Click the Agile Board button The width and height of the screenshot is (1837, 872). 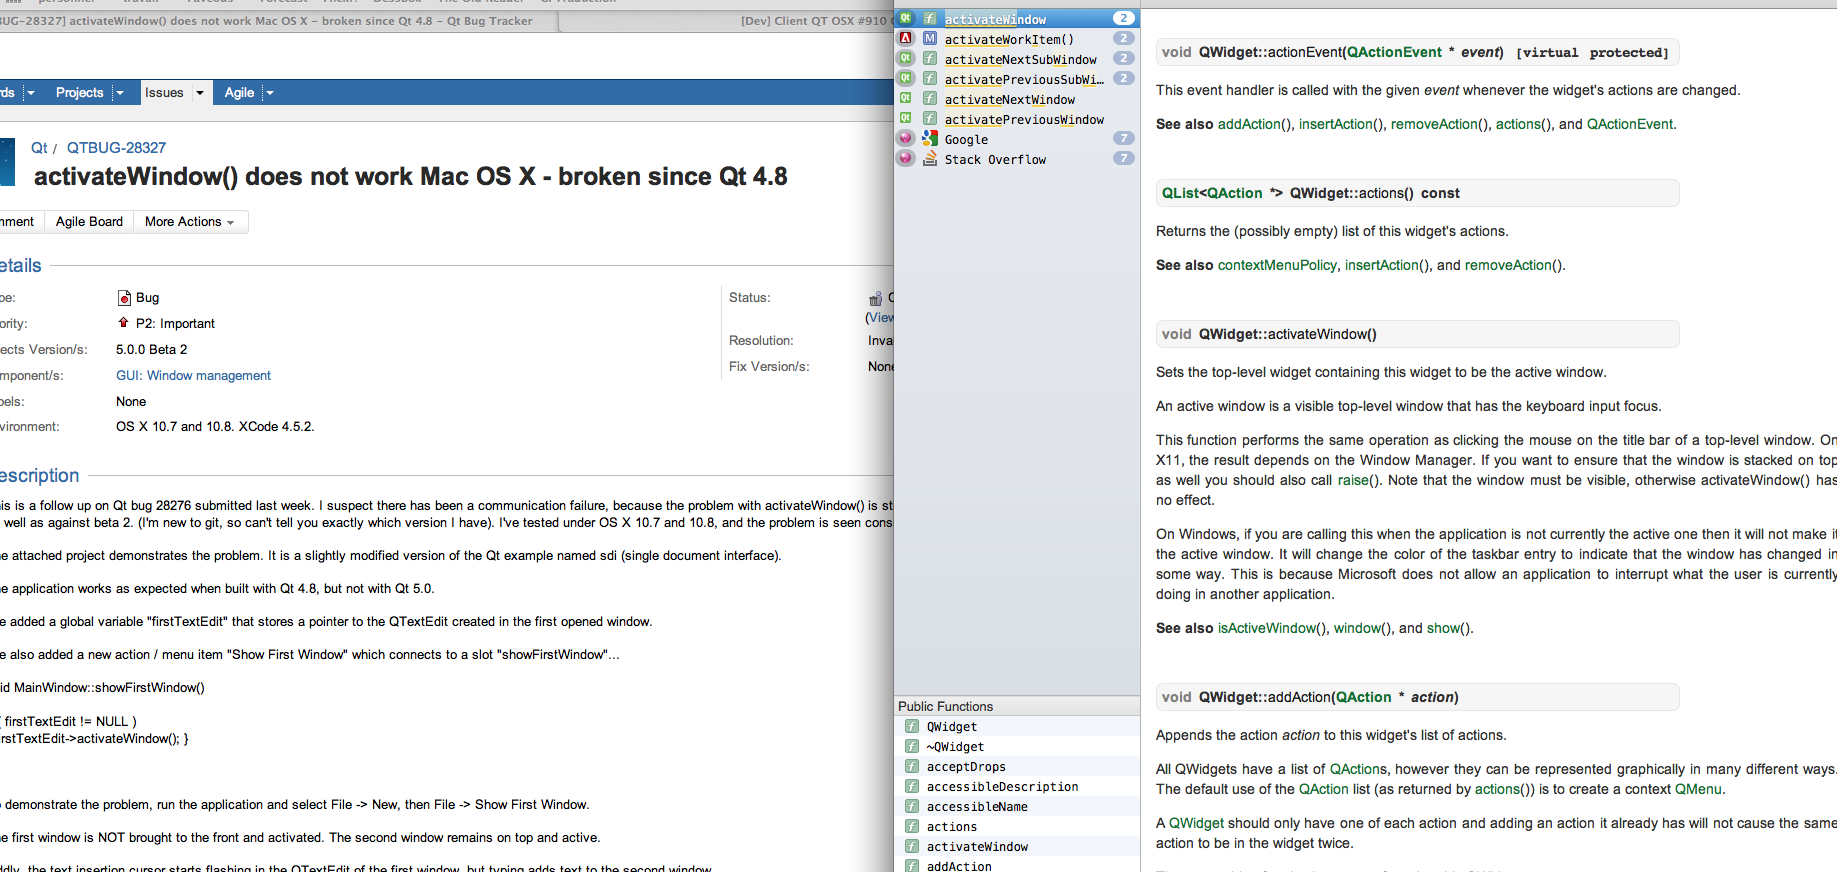click(89, 222)
